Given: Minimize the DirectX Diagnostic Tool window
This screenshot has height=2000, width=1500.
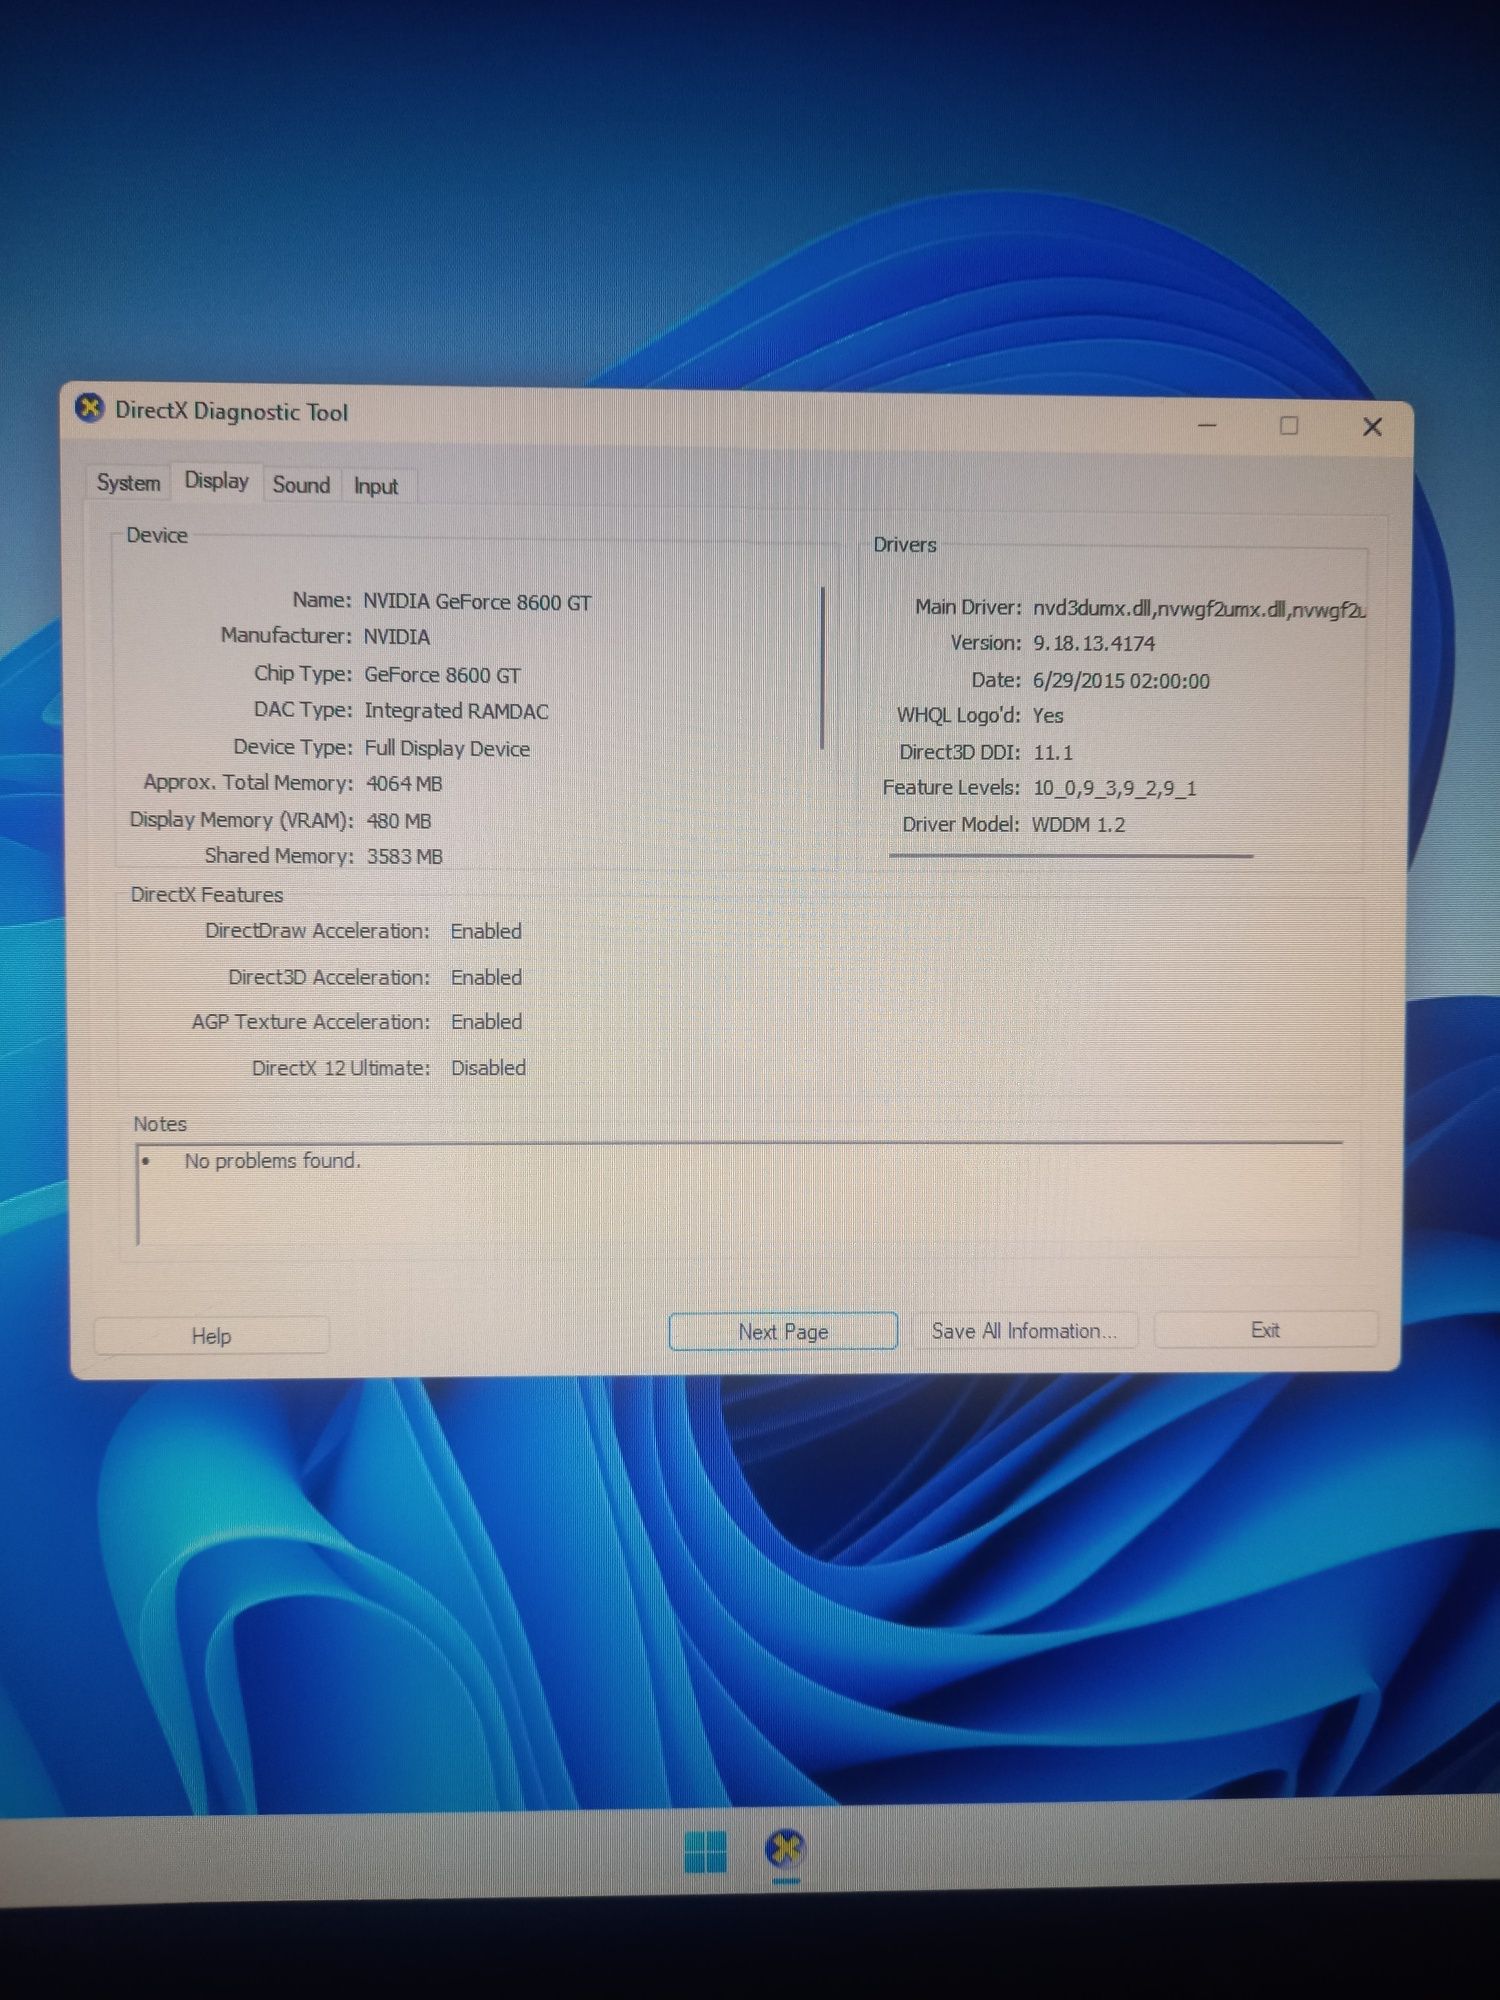Looking at the screenshot, I should point(1207,426).
